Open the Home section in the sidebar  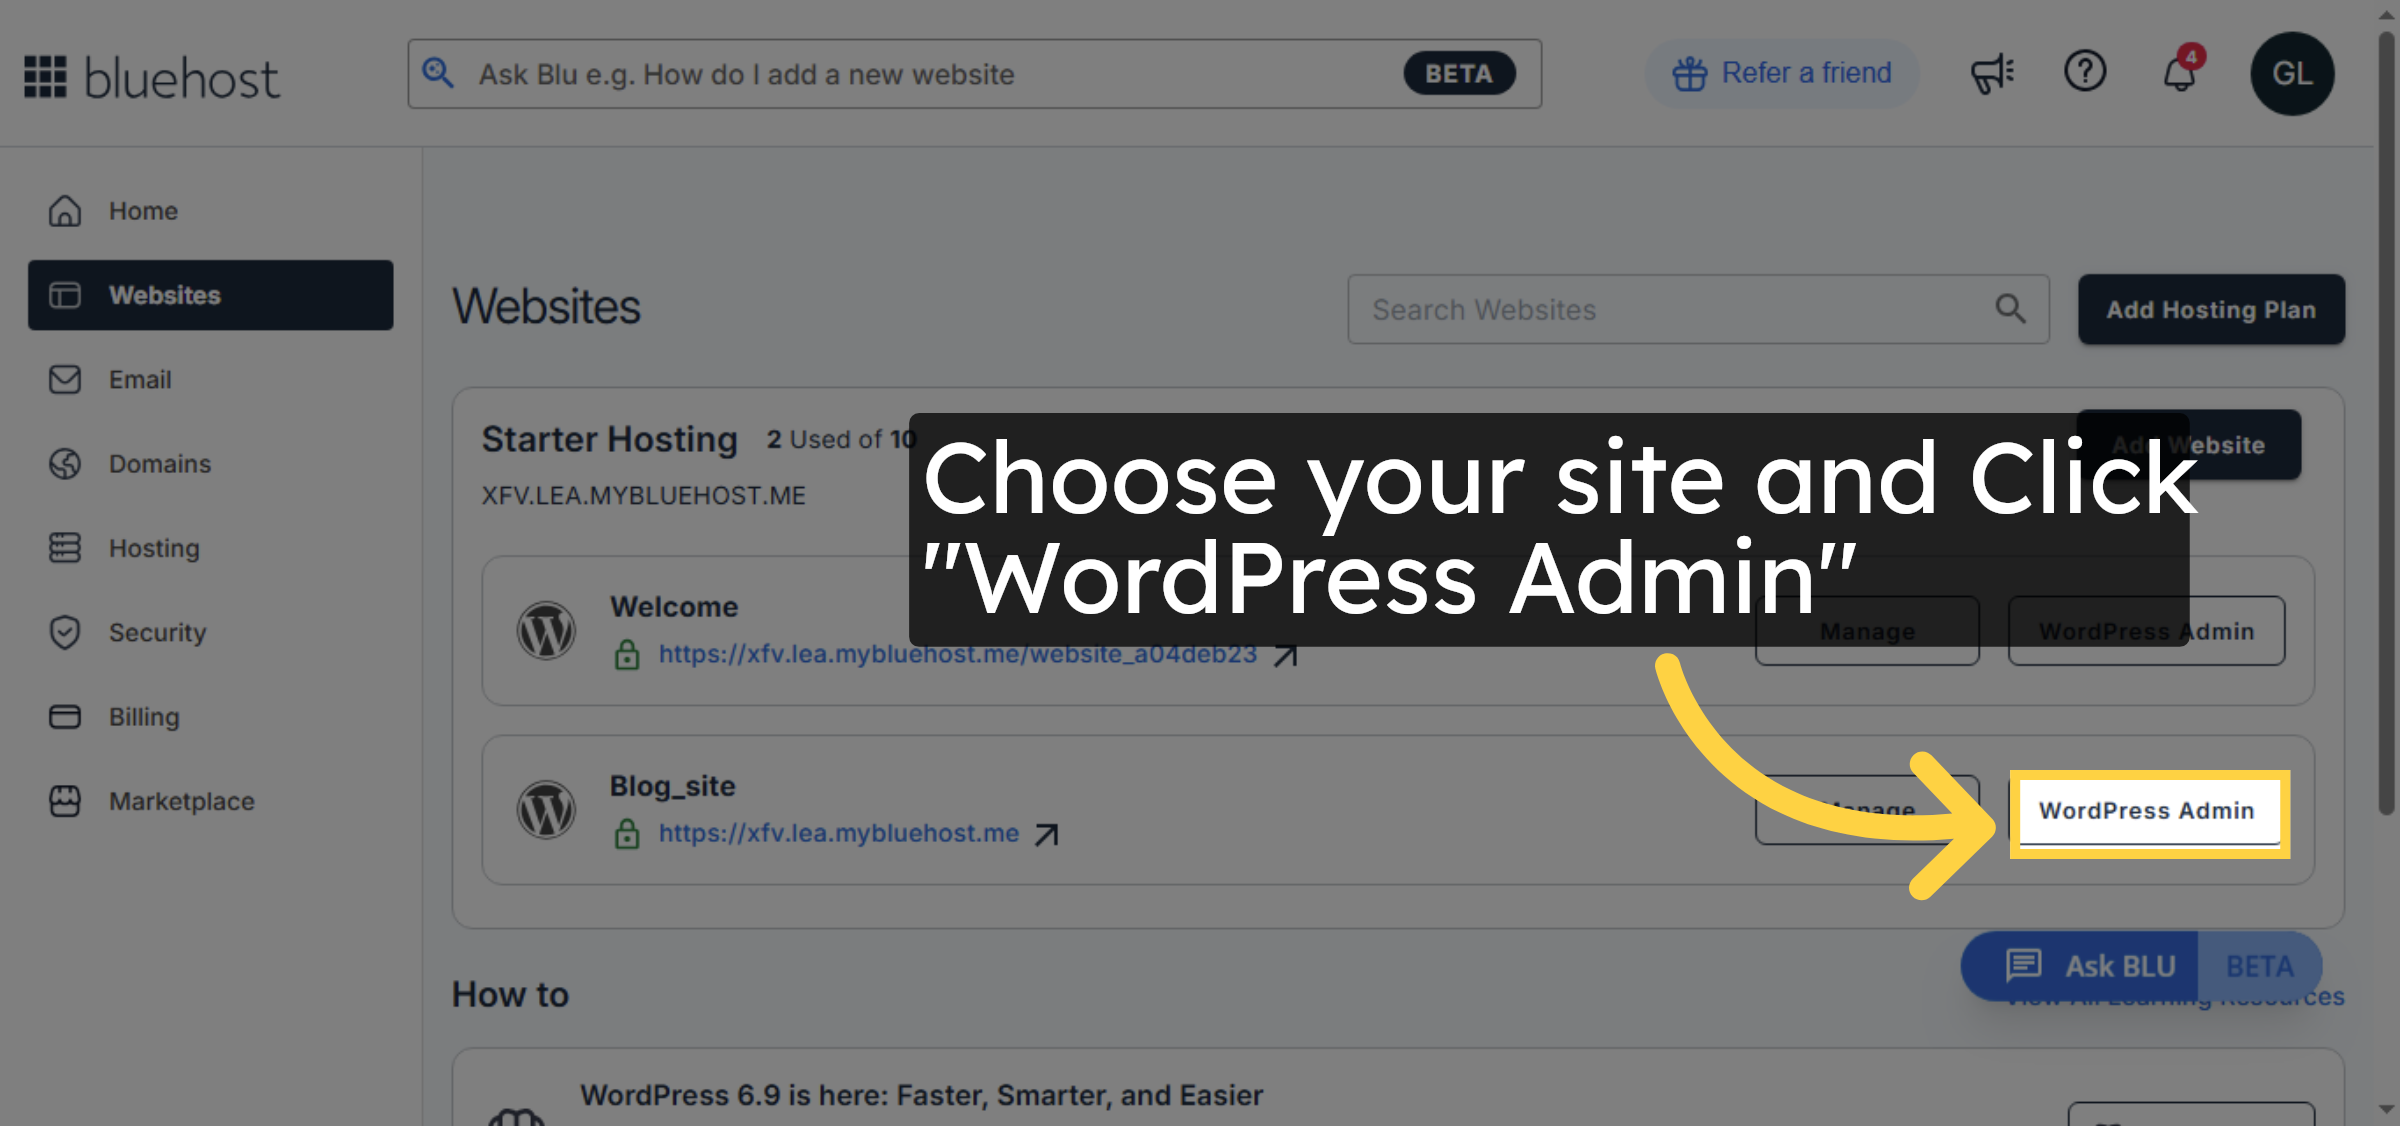143,210
